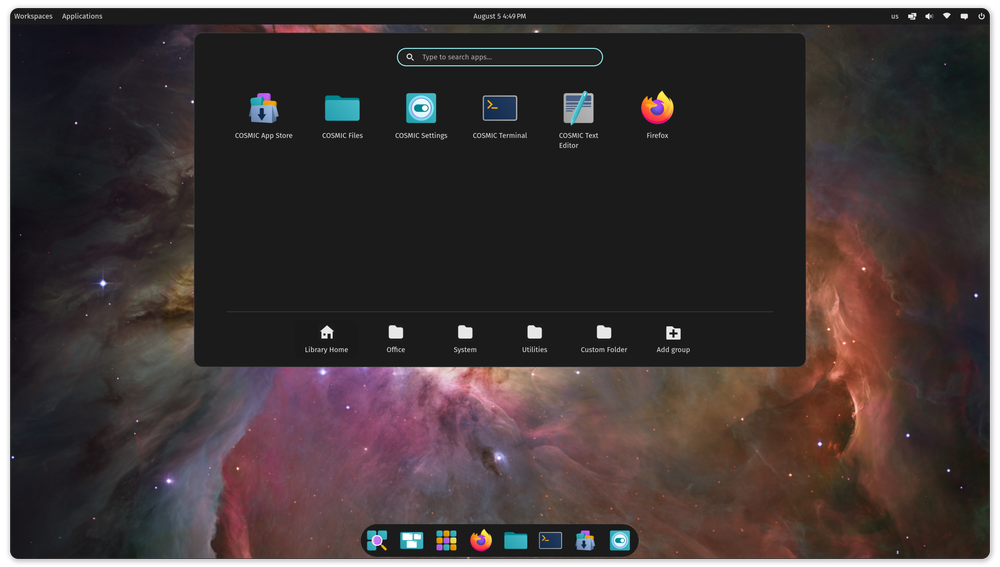Viewport: 1000px width, 567px height.
Task: Launch the Terminal from the dock
Action: coord(550,541)
